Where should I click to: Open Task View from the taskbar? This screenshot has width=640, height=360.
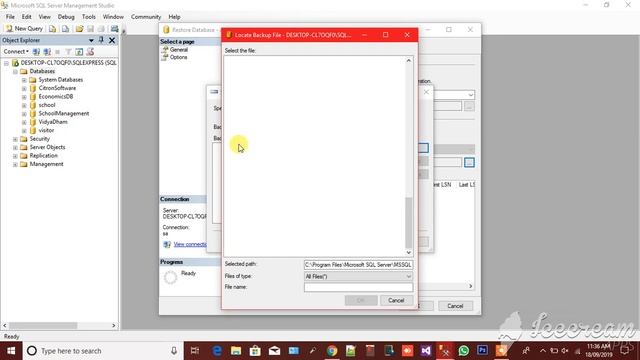[x=195, y=351]
